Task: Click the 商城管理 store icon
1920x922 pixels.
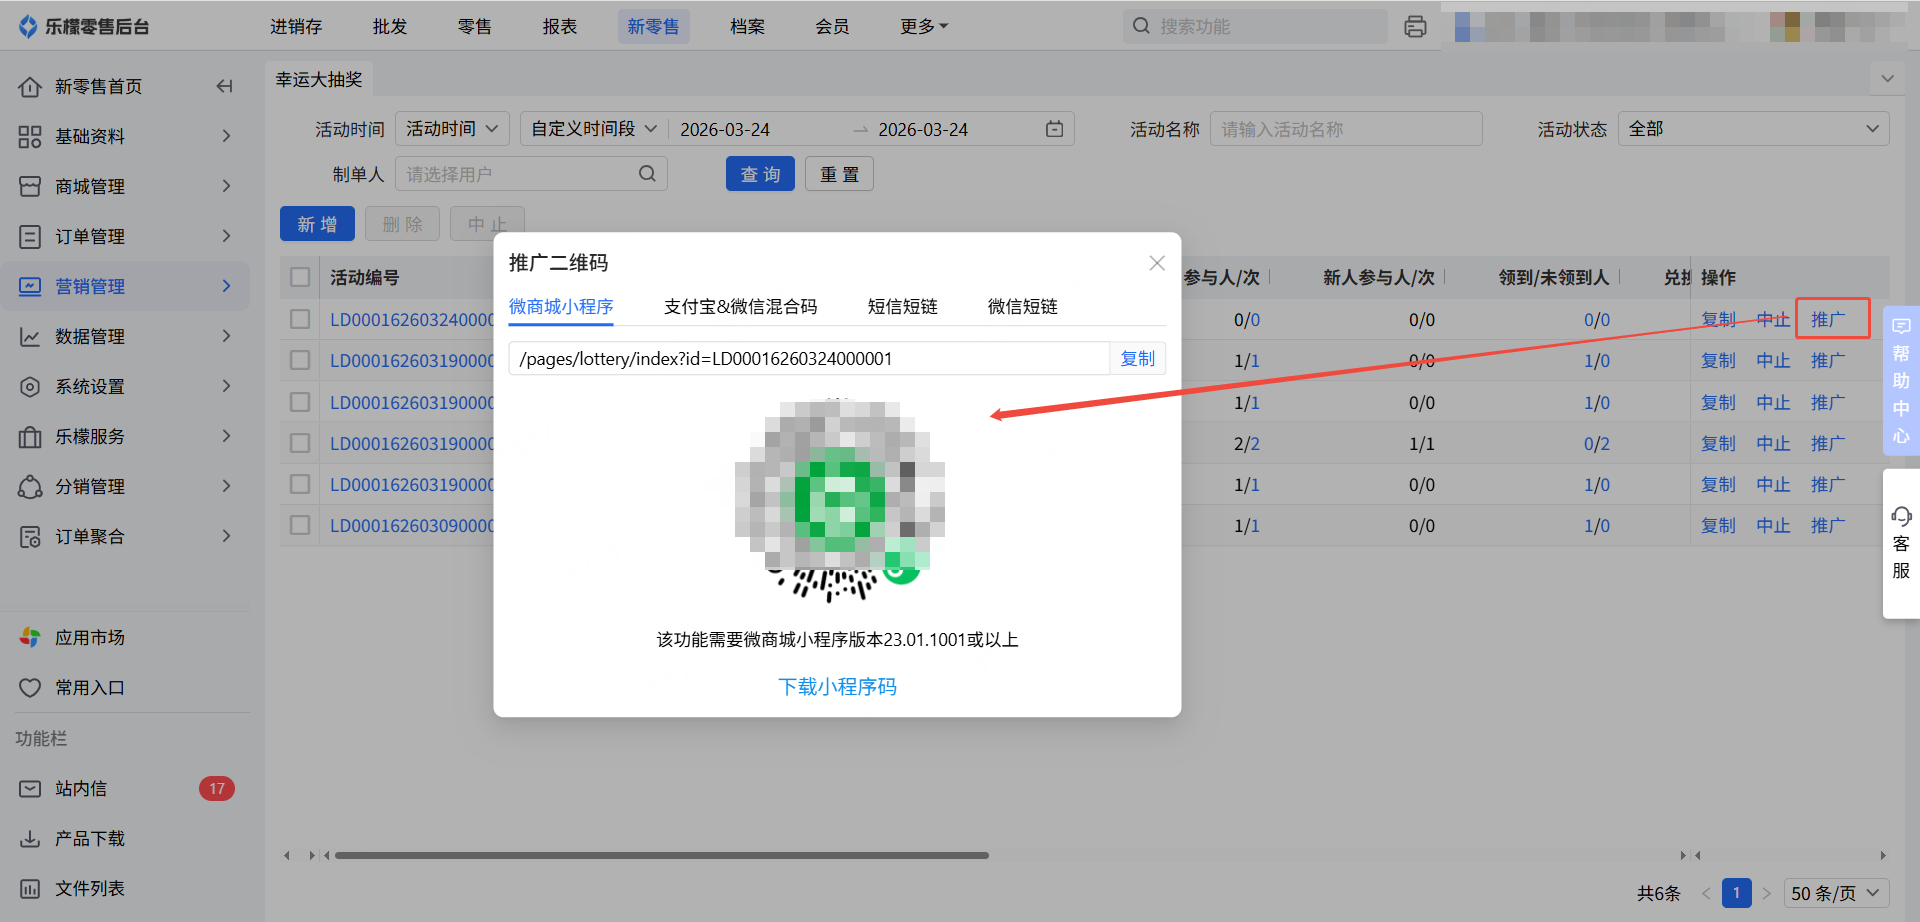Action: pos(30,187)
